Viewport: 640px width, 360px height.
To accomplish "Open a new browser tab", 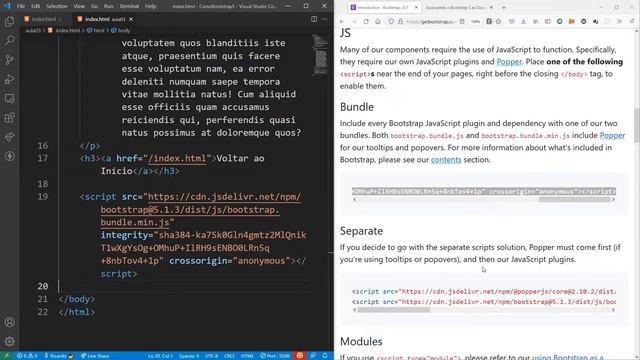I will (504, 7).
